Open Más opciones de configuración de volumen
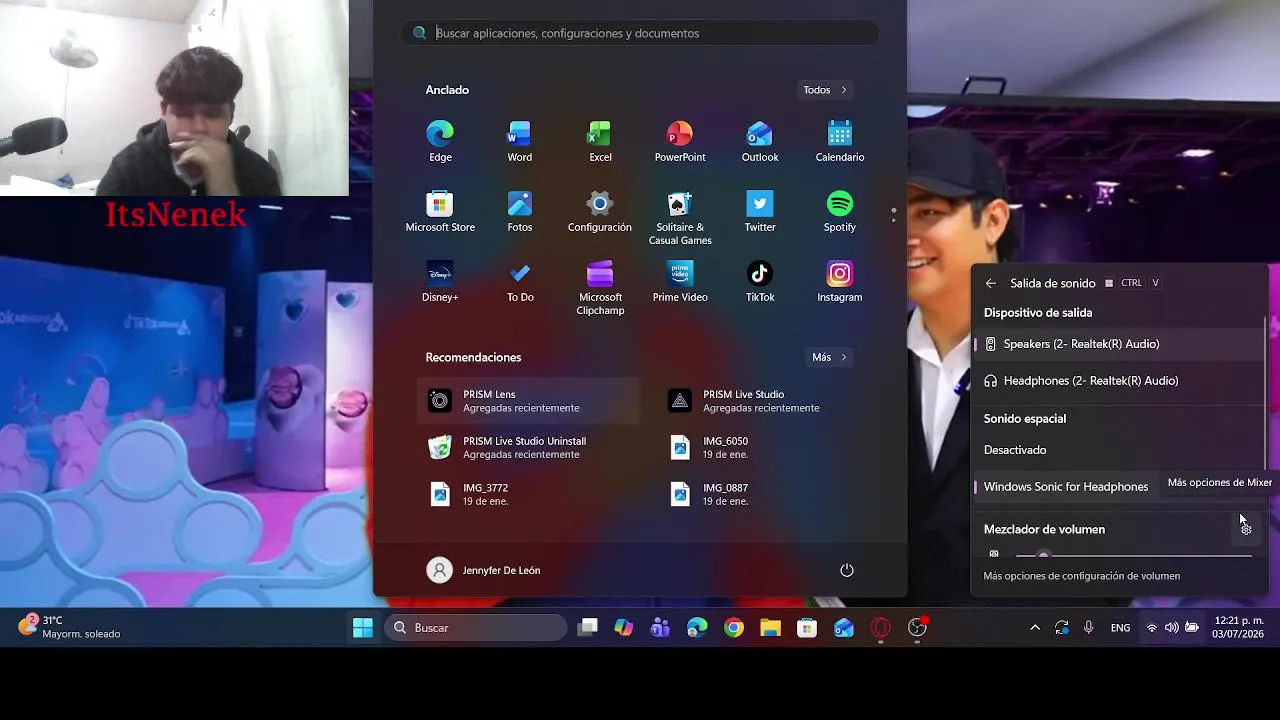Image resolution: width=1280 pixels, height=720 pixels. pos(1082,576)
